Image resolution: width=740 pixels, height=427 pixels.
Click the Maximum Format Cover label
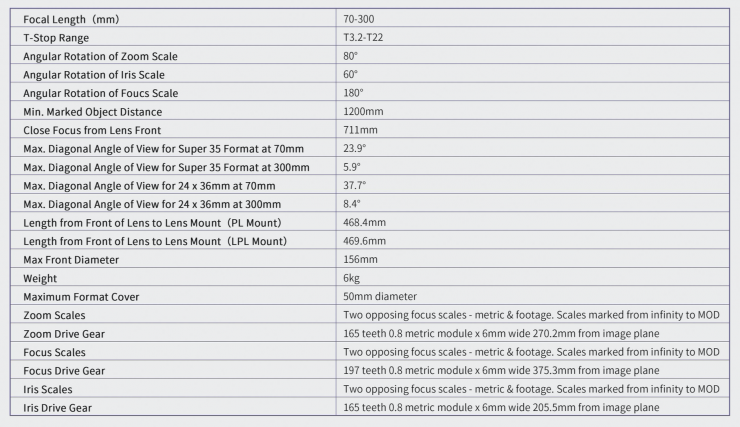click(x=80, y=296)
